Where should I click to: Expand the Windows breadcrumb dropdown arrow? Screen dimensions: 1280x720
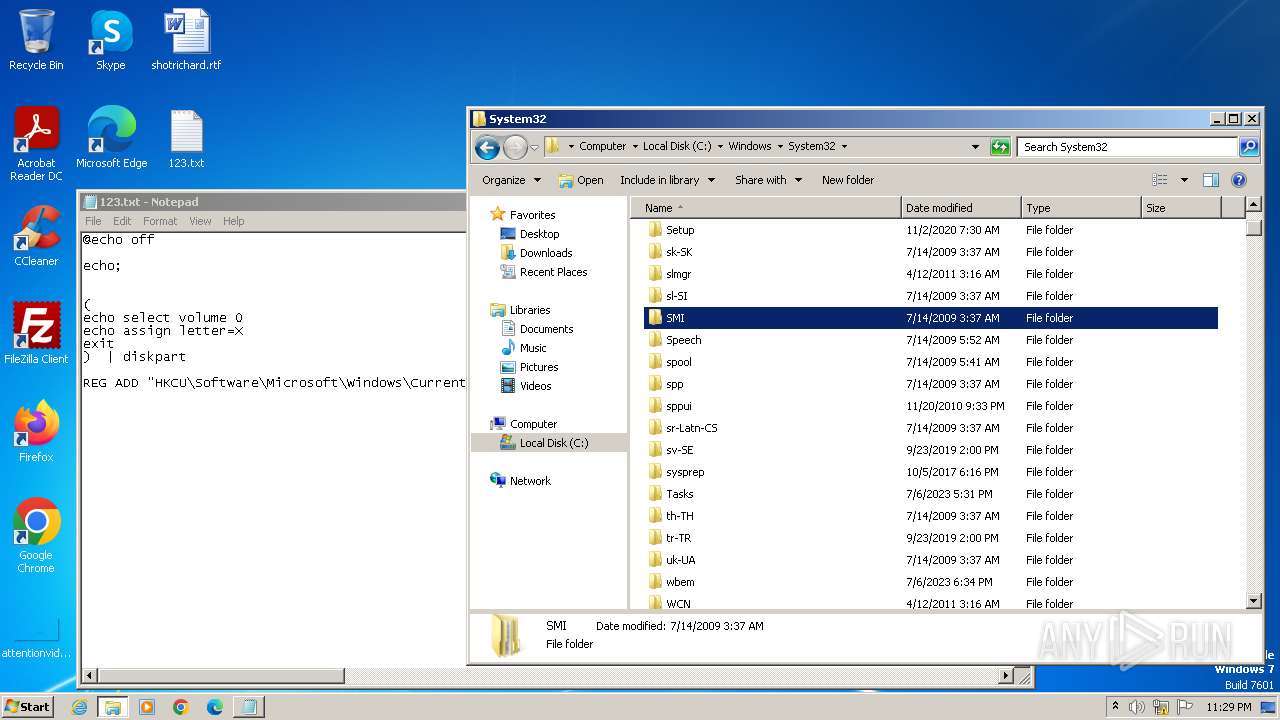[x=780, y=146]
